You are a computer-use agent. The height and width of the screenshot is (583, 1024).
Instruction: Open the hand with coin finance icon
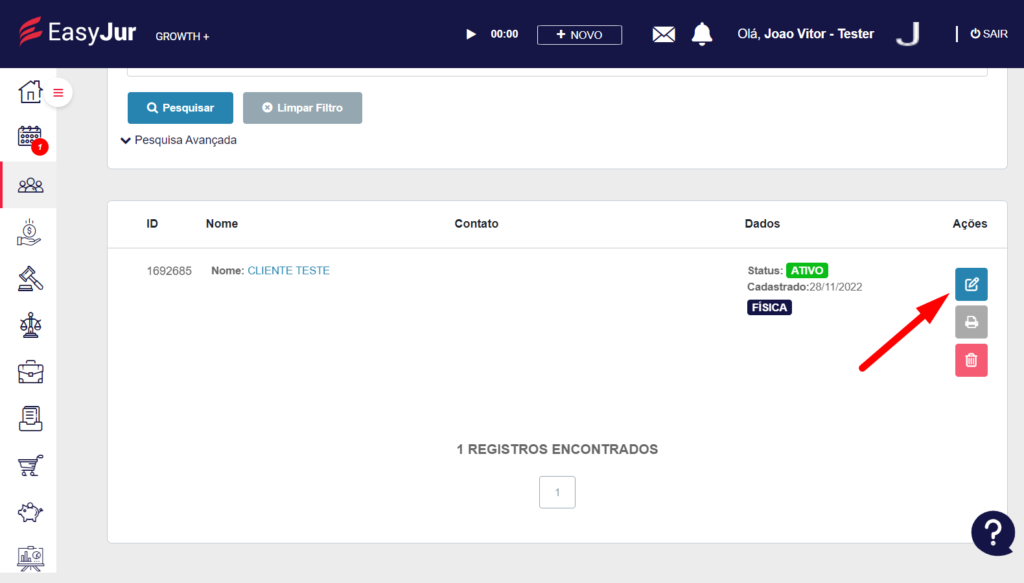pyautogui.click(x=29, y=233)
